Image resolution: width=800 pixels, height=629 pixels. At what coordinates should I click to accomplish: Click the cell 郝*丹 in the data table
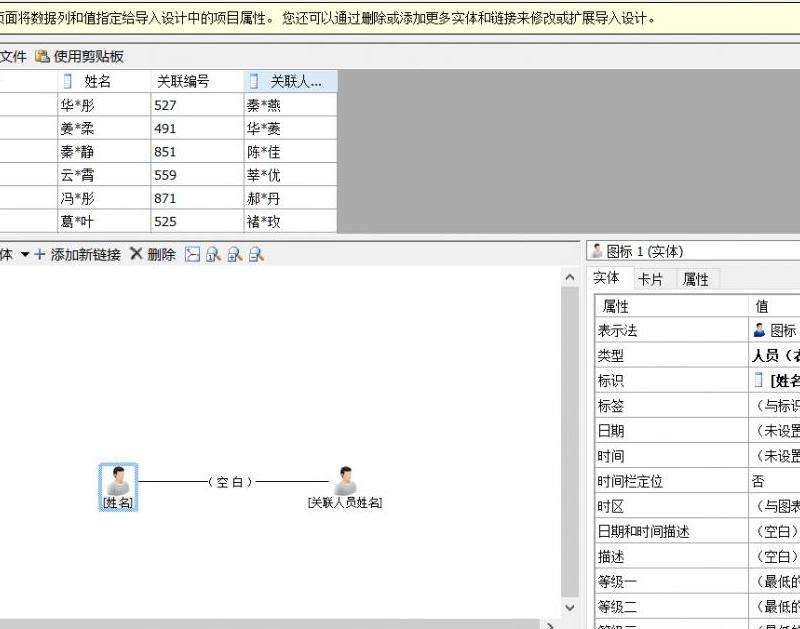coord(291,198)
